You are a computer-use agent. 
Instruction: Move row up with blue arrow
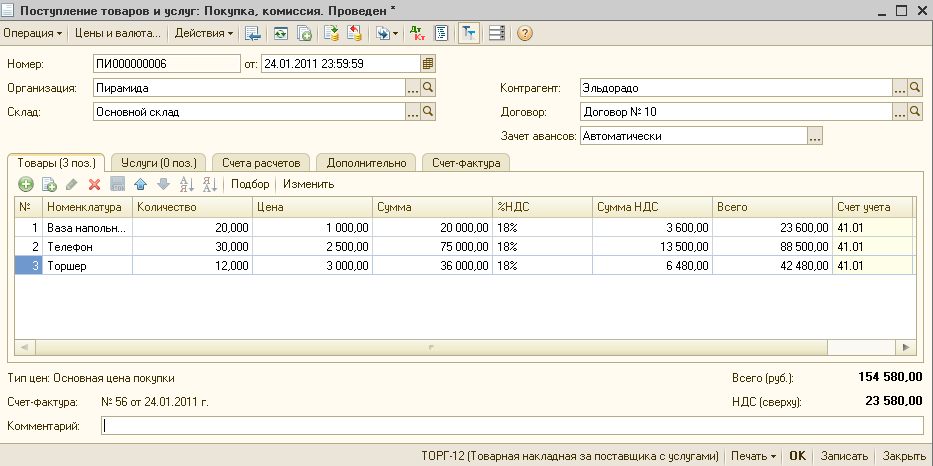[140, 184]
